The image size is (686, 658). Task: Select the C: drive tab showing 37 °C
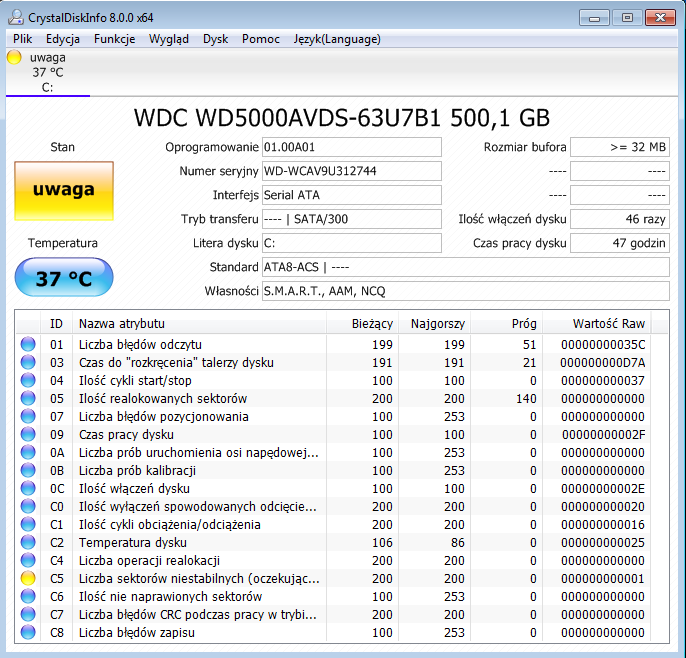point(48,72)
